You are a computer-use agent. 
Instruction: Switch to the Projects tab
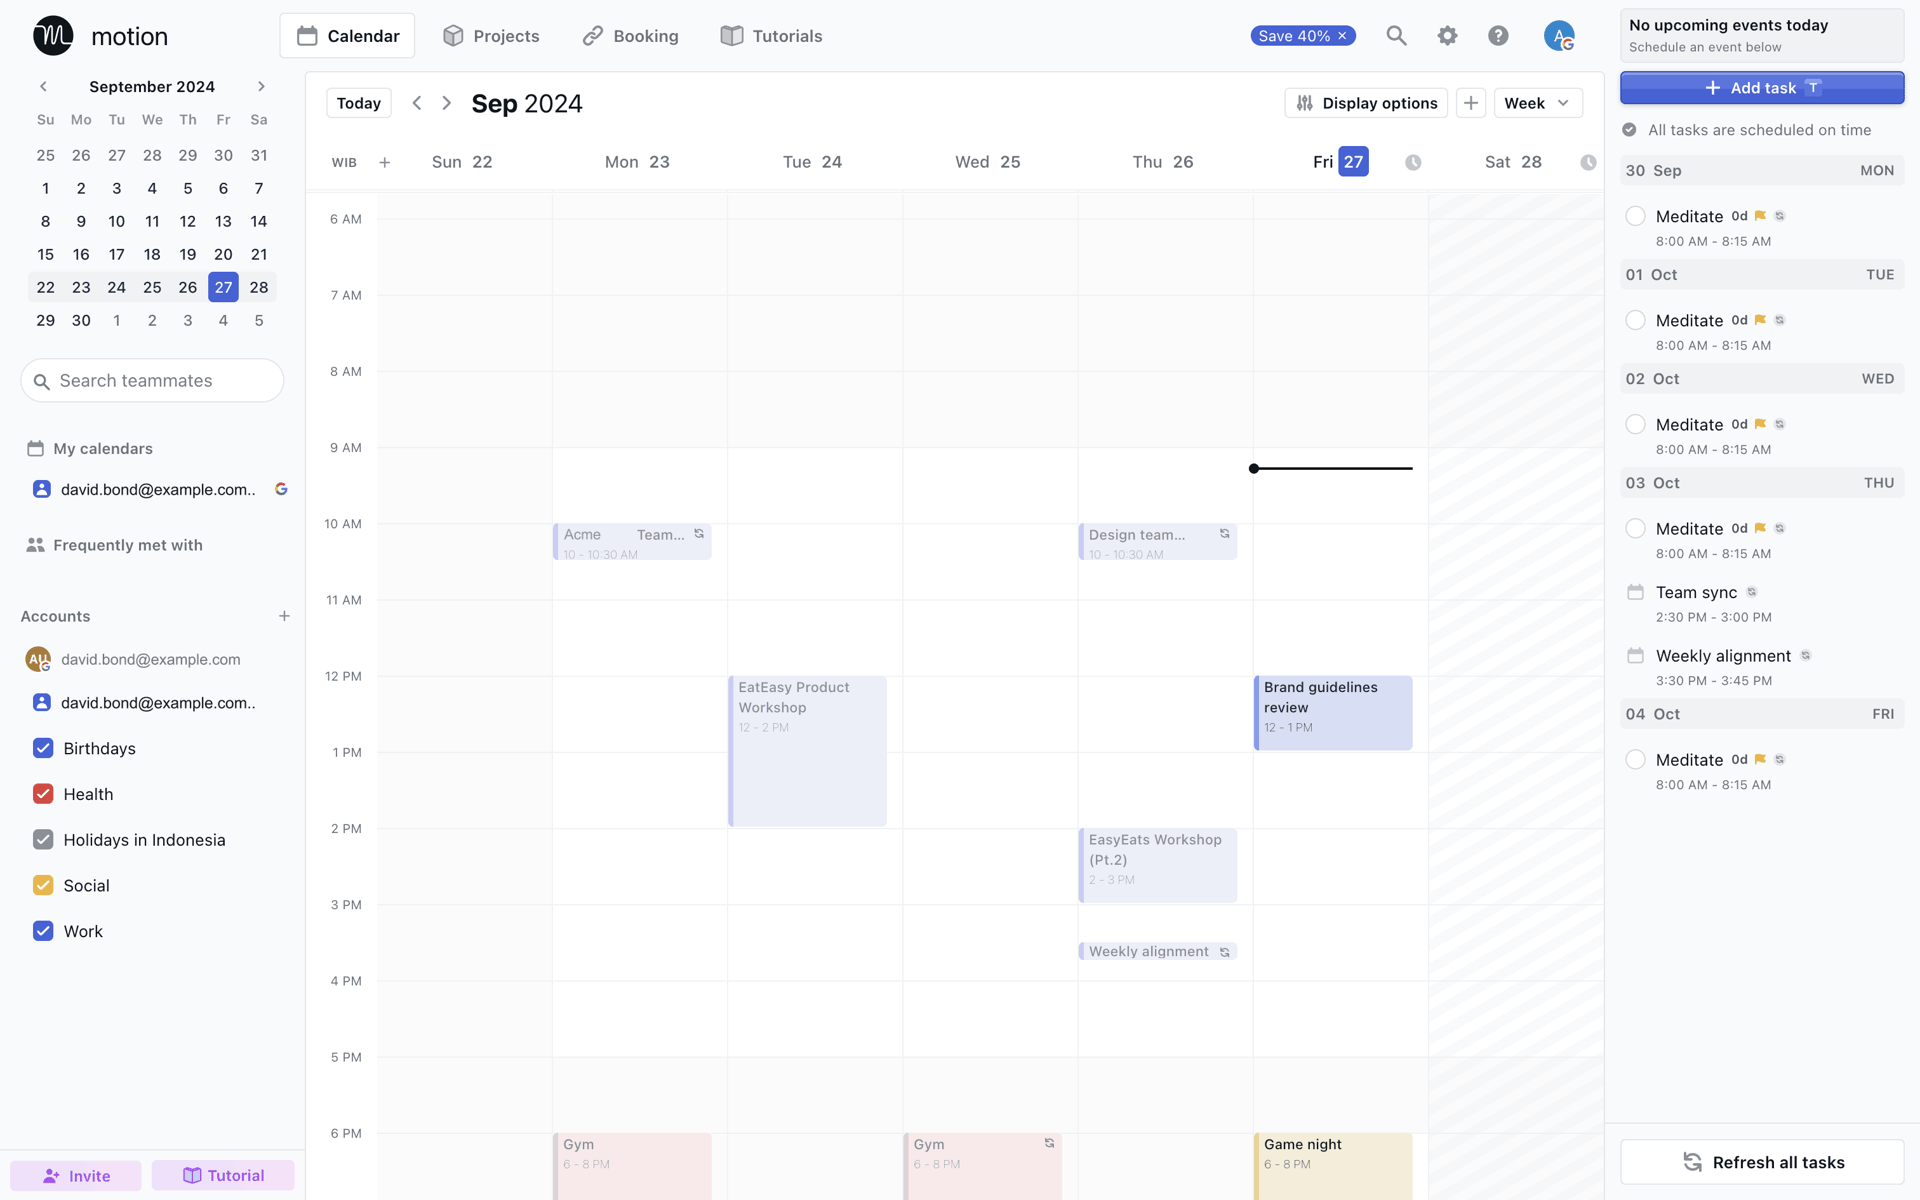pos(491,36)
